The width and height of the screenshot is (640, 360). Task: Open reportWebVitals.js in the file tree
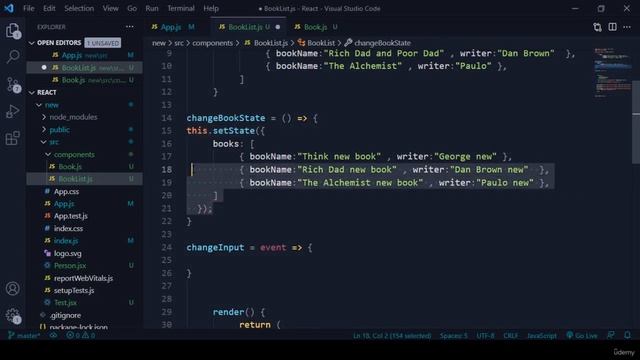point(84,278)
